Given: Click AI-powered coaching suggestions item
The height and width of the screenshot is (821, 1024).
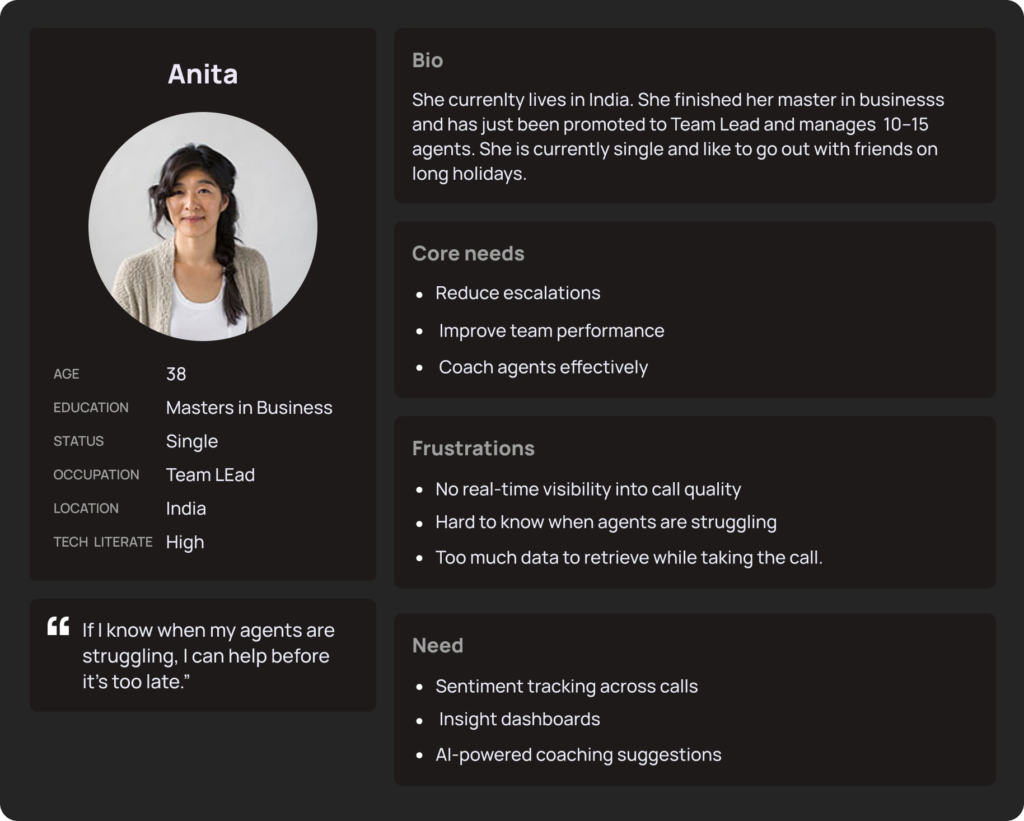Looking at the screenshot, I should (x=578, y=754).
